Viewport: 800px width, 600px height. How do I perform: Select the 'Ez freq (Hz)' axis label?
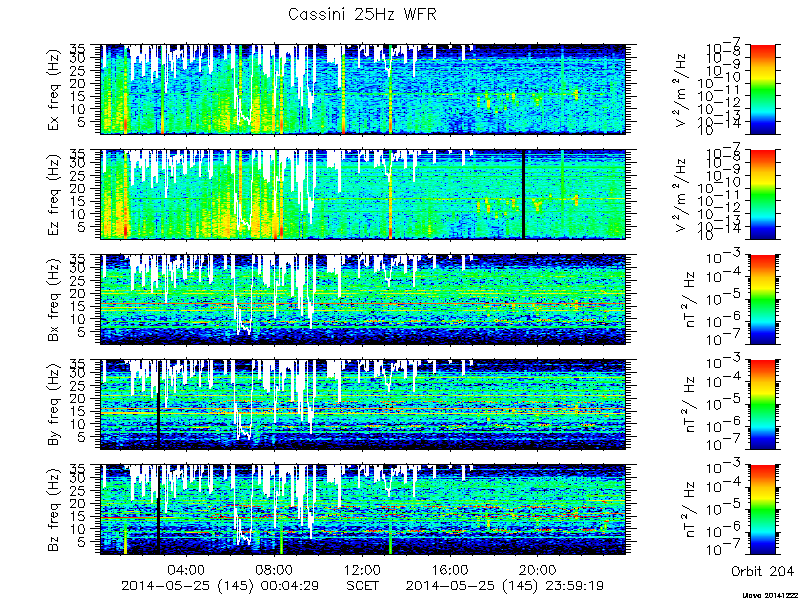pos(55,194)
